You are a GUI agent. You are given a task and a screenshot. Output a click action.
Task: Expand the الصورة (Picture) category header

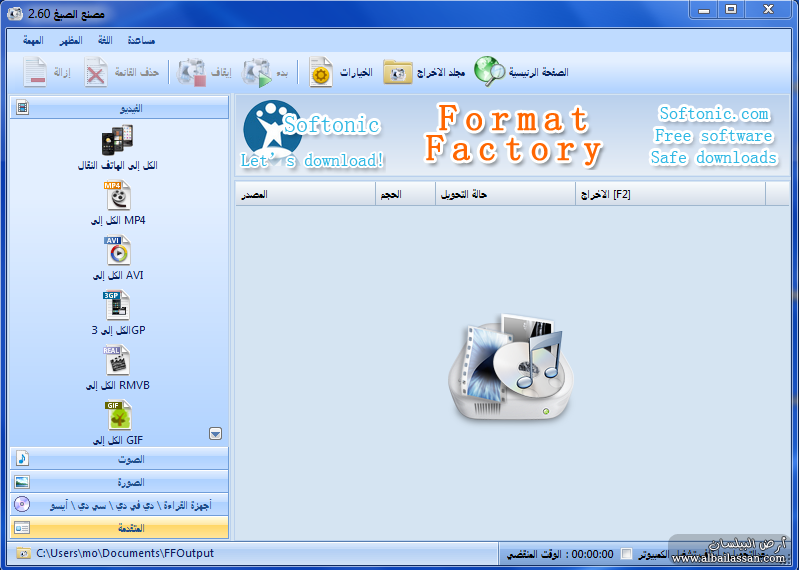tap(119, 481)
